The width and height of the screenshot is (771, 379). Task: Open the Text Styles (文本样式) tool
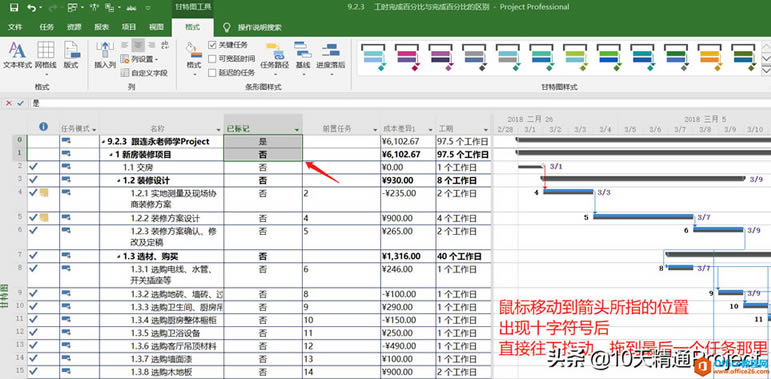[17, 55]
